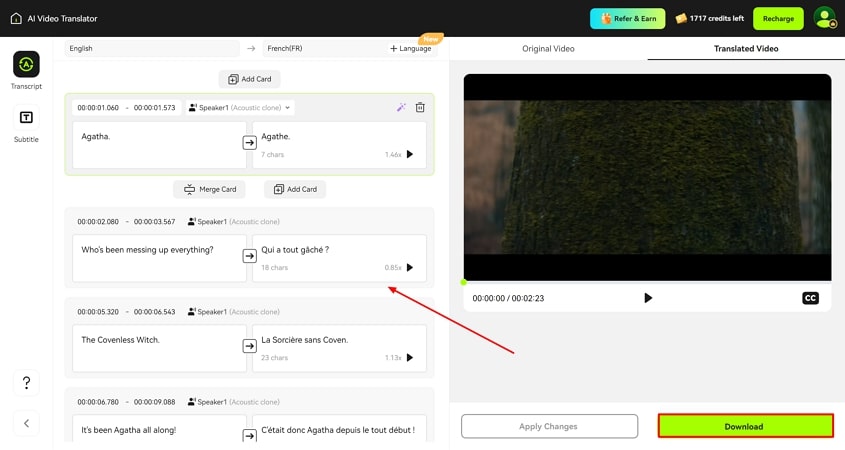This screenshot has height=450, width=845.
Task: Click the green video progress slider handle
Action: click(x=463, y=282)
